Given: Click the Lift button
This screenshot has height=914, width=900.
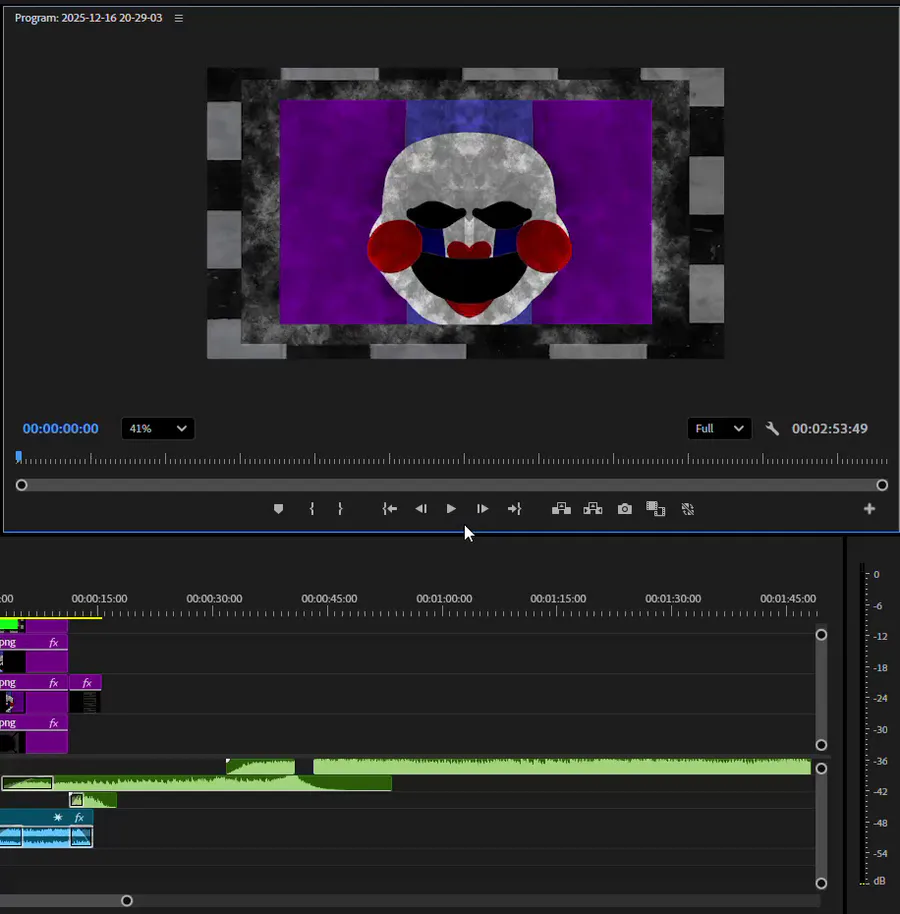Looking at the screenshot, I should pyautogui.click(x=561, y=509).
